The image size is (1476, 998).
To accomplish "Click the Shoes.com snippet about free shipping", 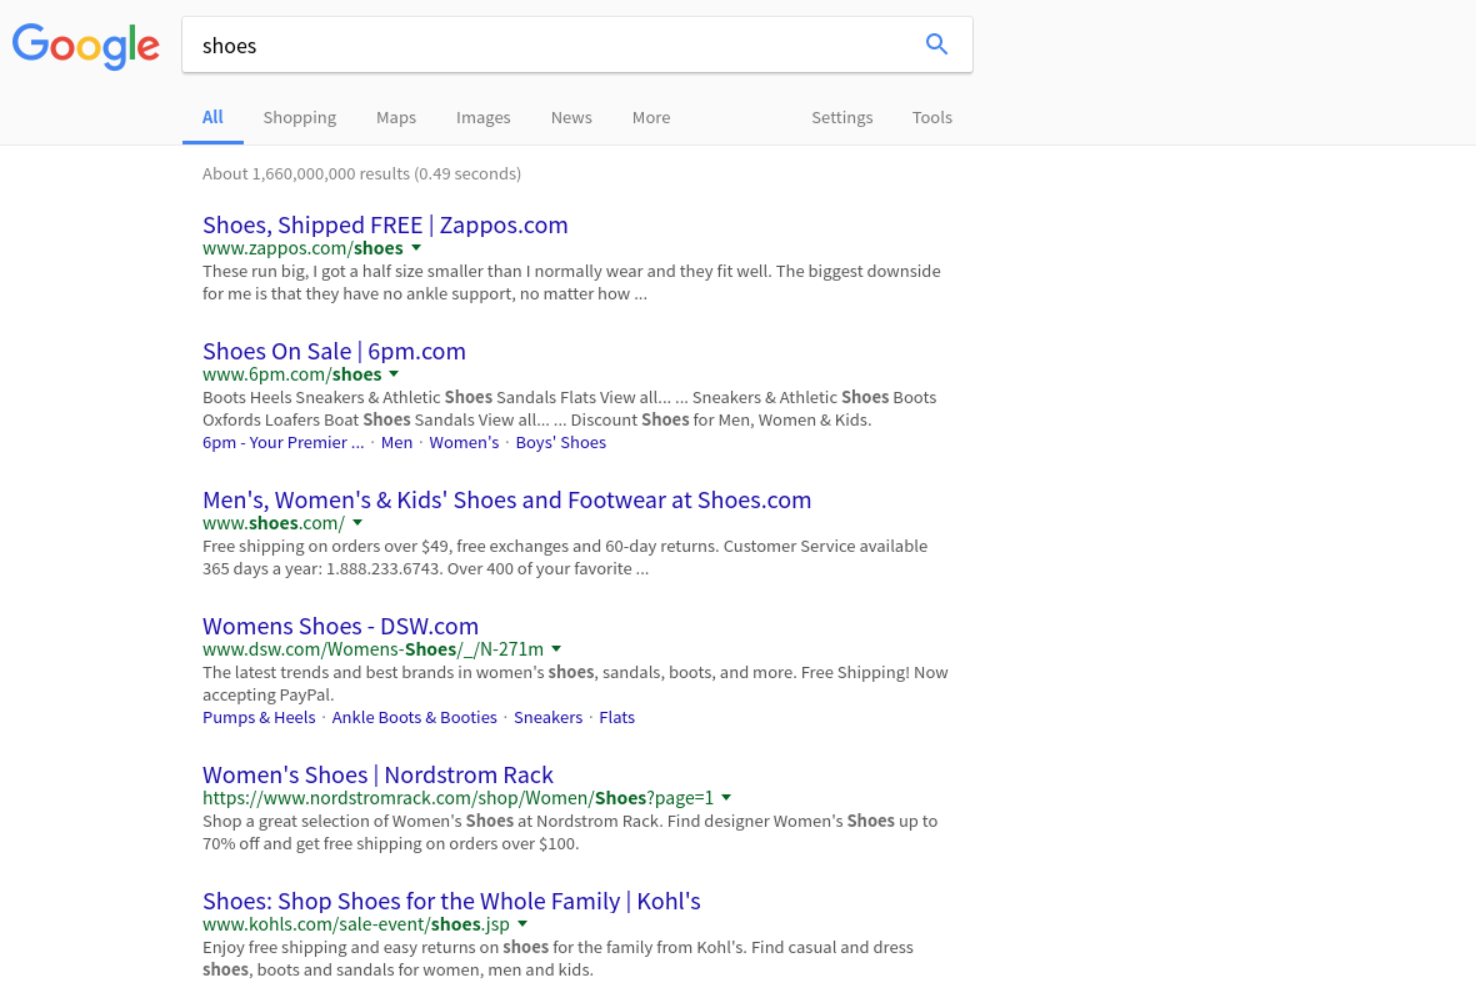I will (565, 557).
